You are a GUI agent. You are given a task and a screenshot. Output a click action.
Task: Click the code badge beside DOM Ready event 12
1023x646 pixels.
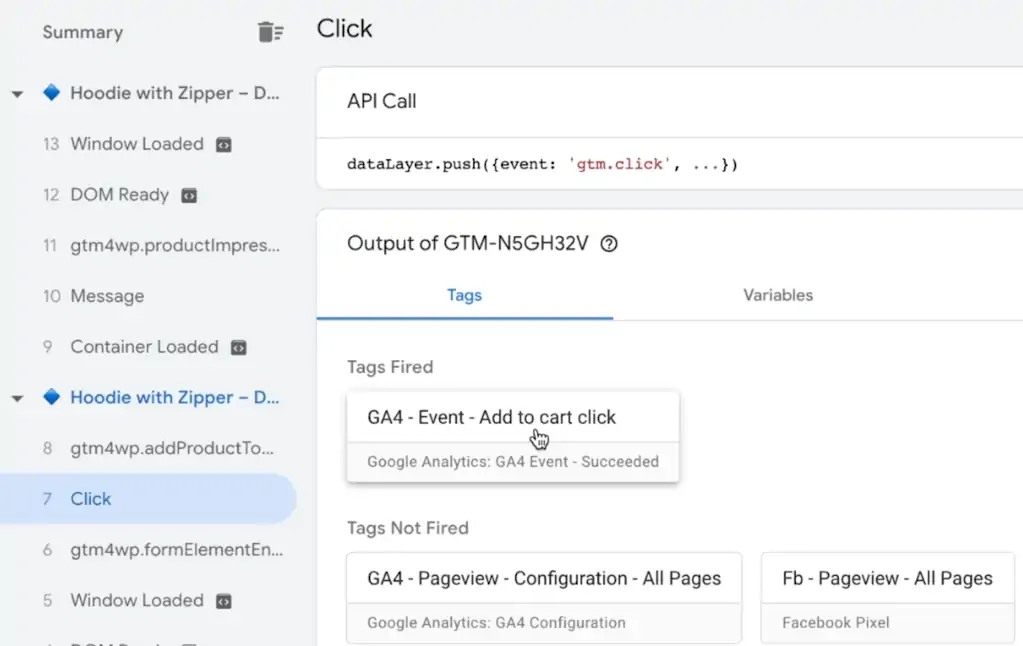[188, 194]
